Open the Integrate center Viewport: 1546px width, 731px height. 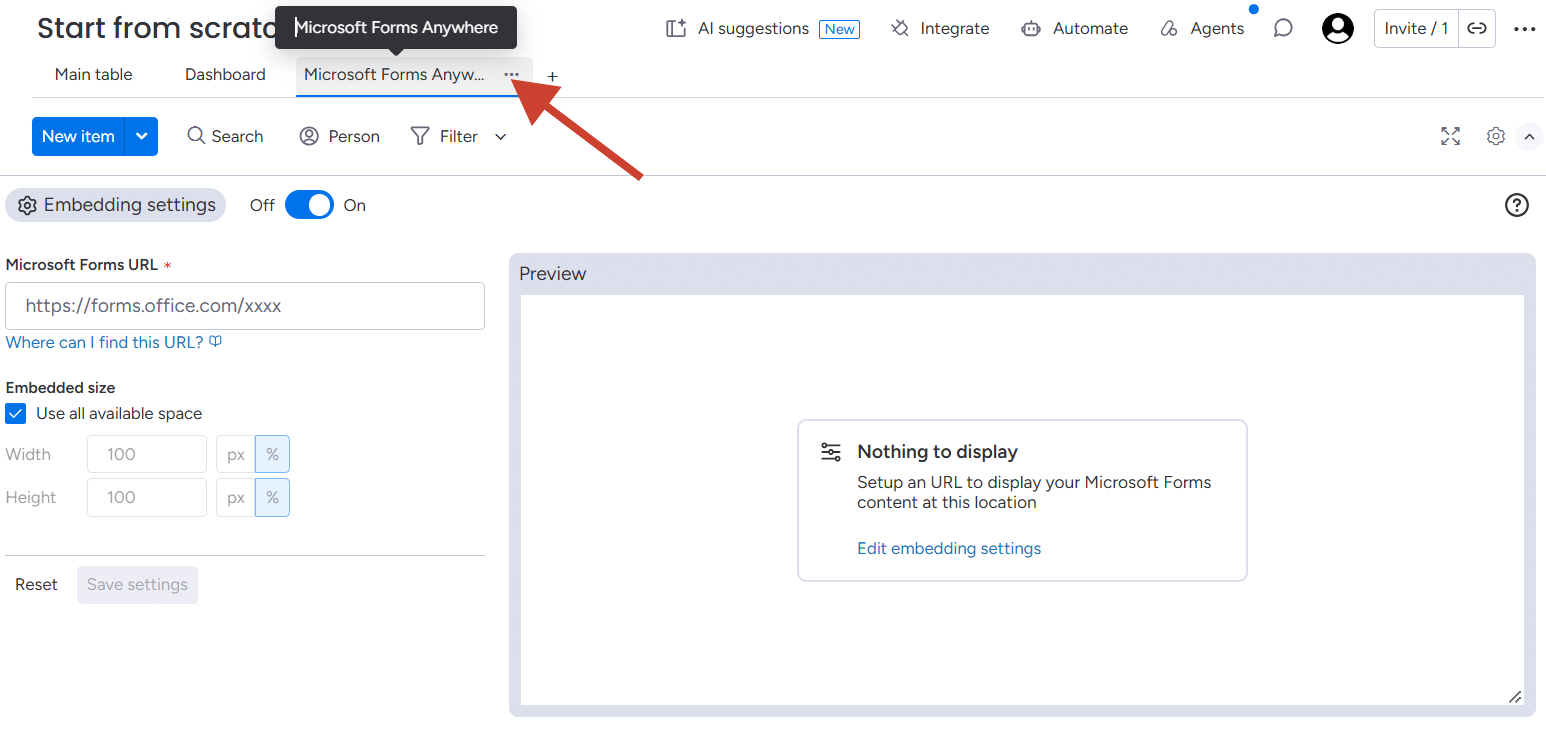click(x=940, y=29)
